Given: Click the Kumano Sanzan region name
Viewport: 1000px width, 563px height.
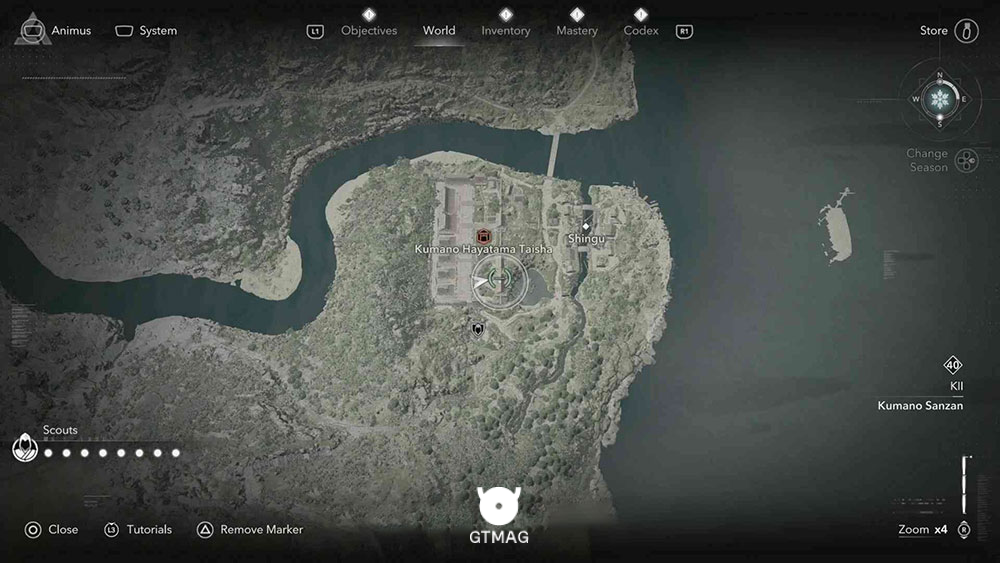Looking at the screenshot, I should tap(920, 406).
